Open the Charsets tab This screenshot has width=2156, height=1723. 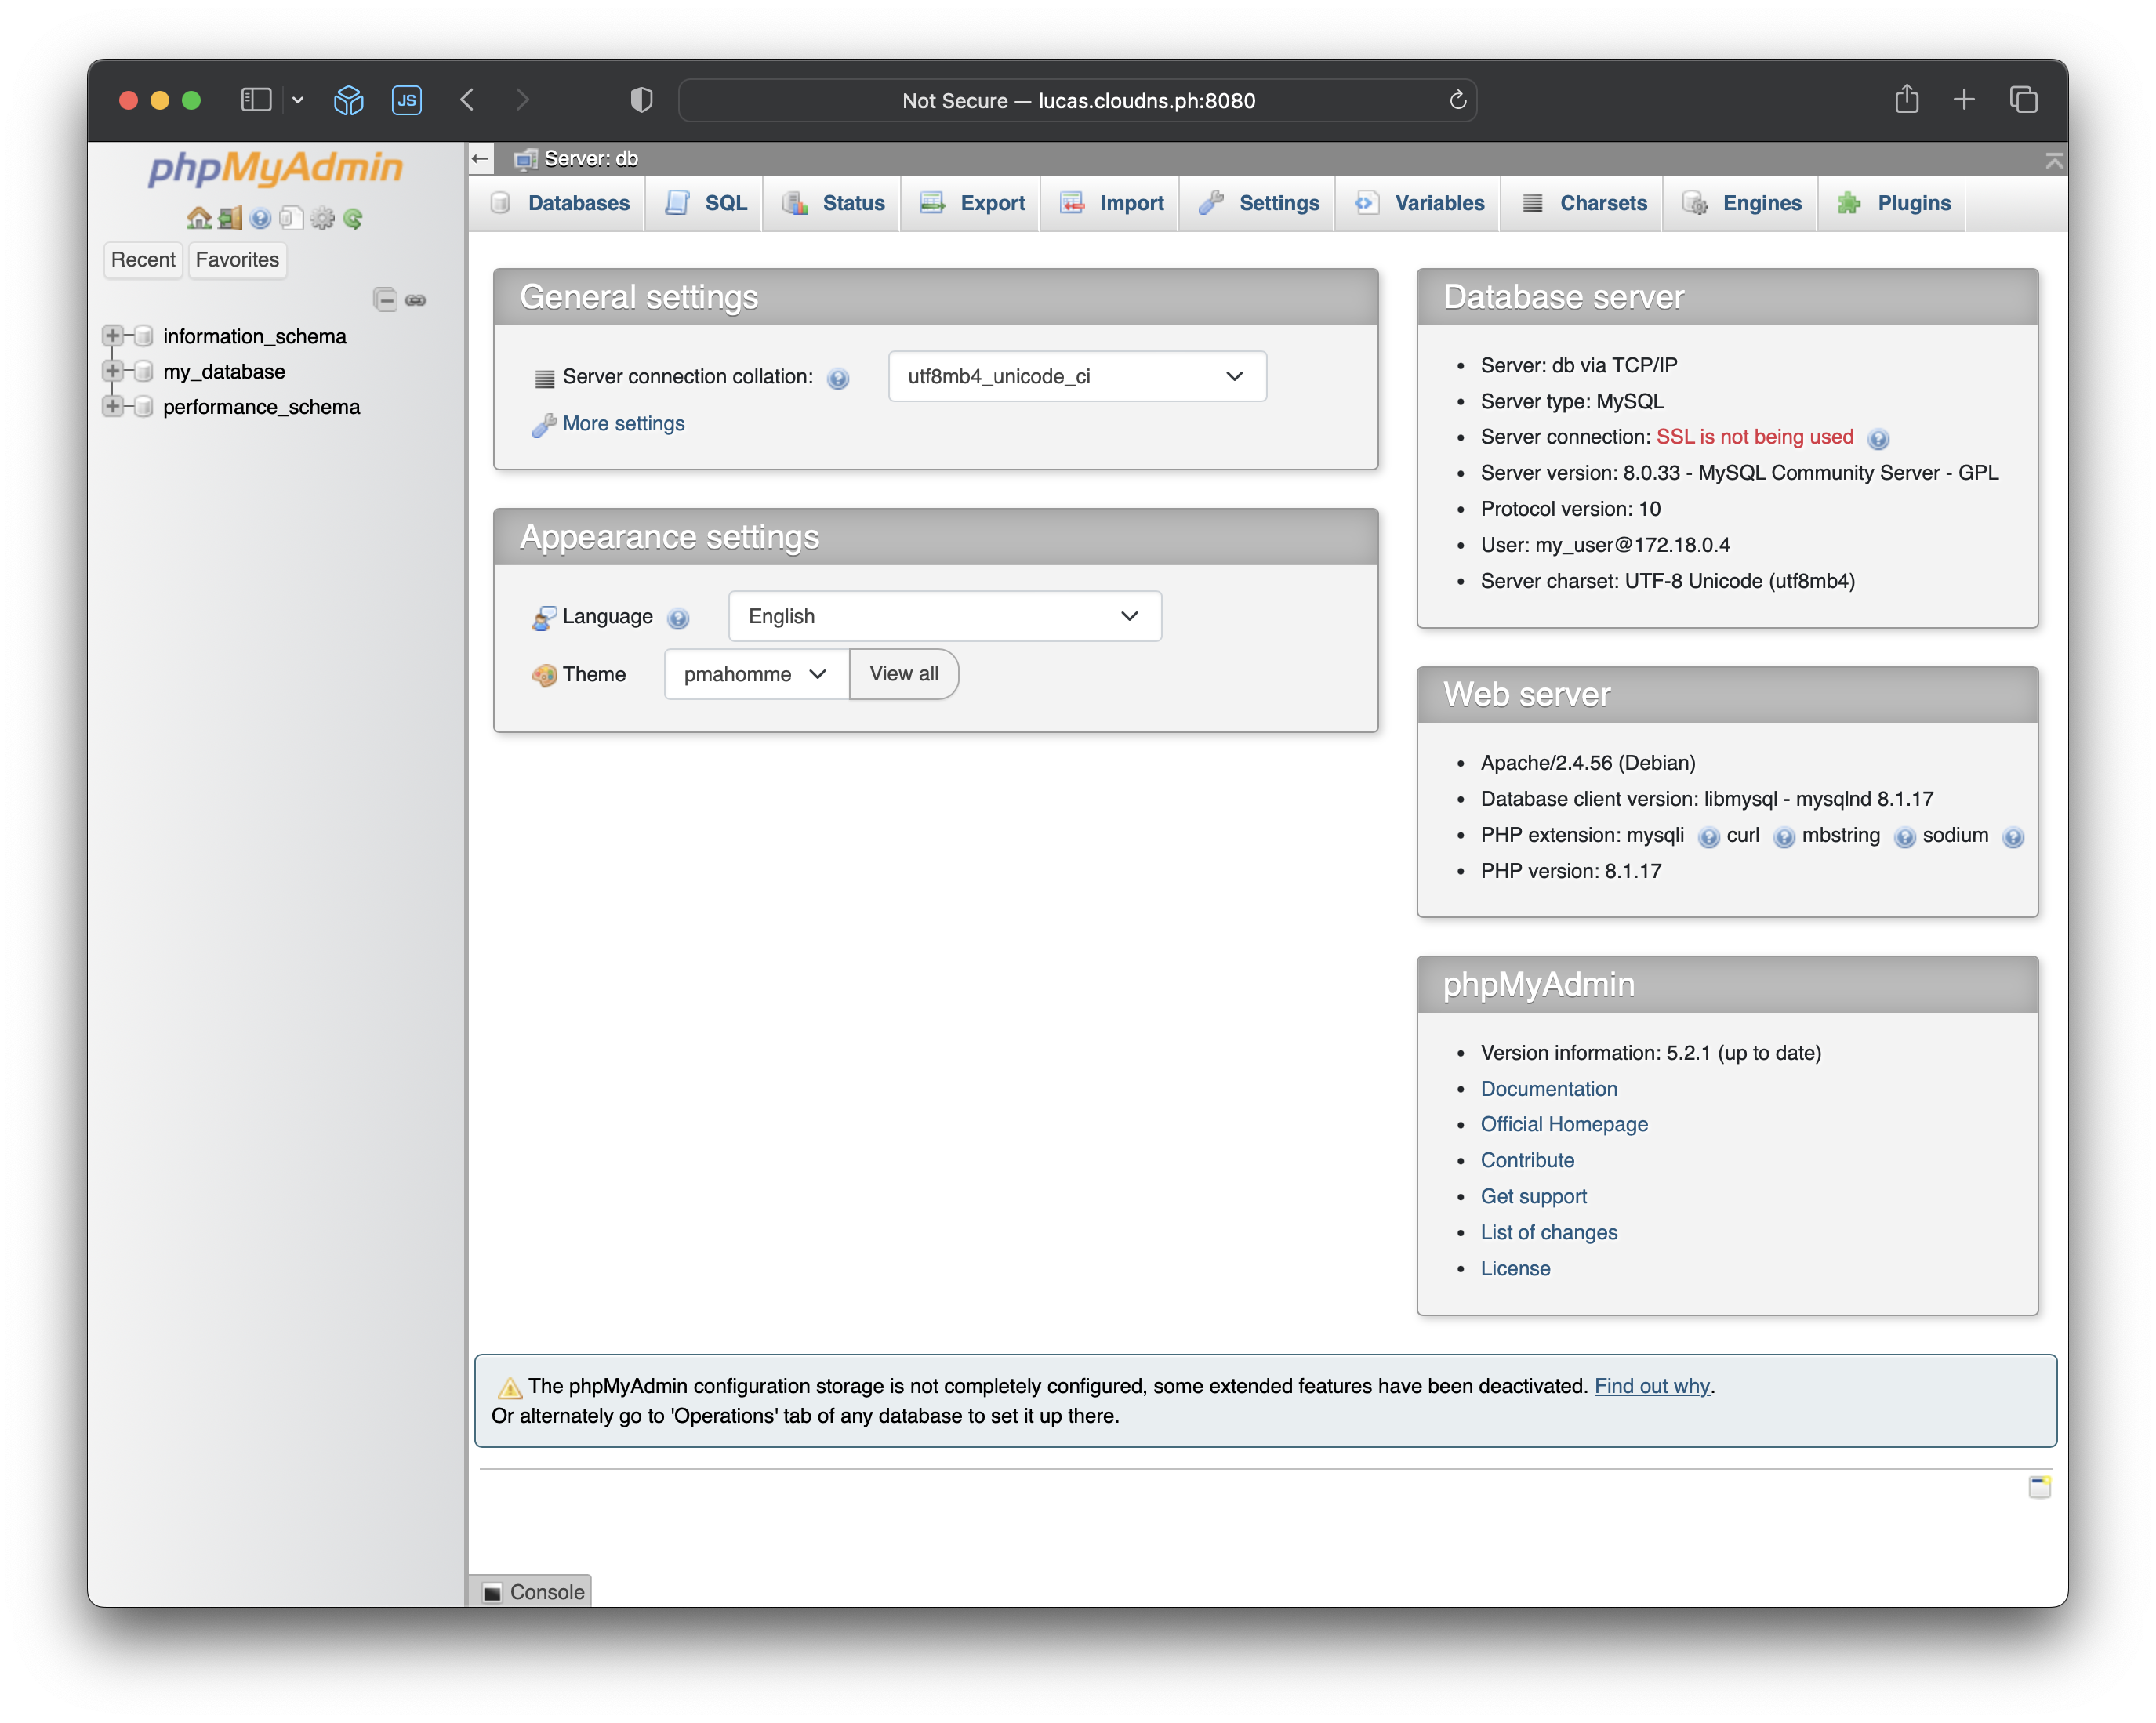[x=1583, y=203]
